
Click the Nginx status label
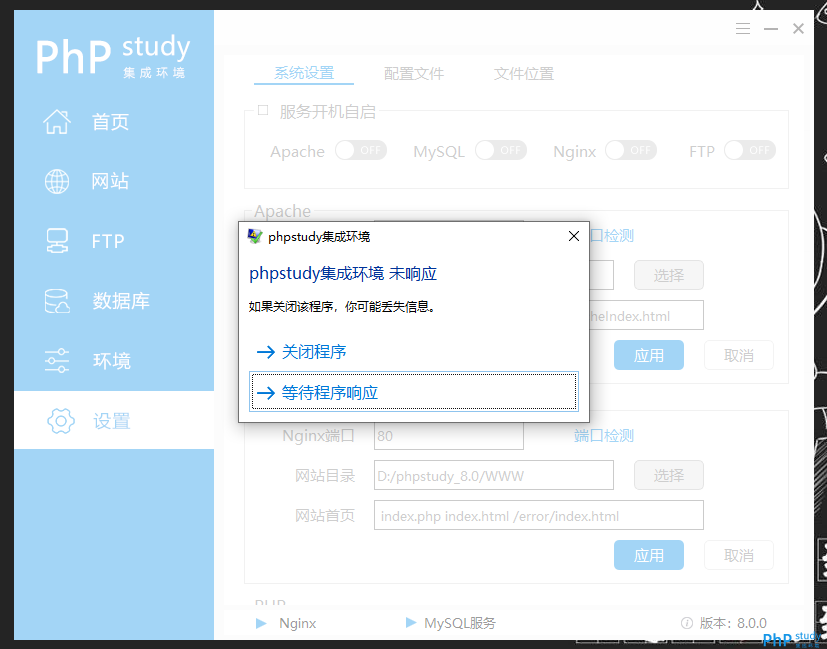[297, 623]
